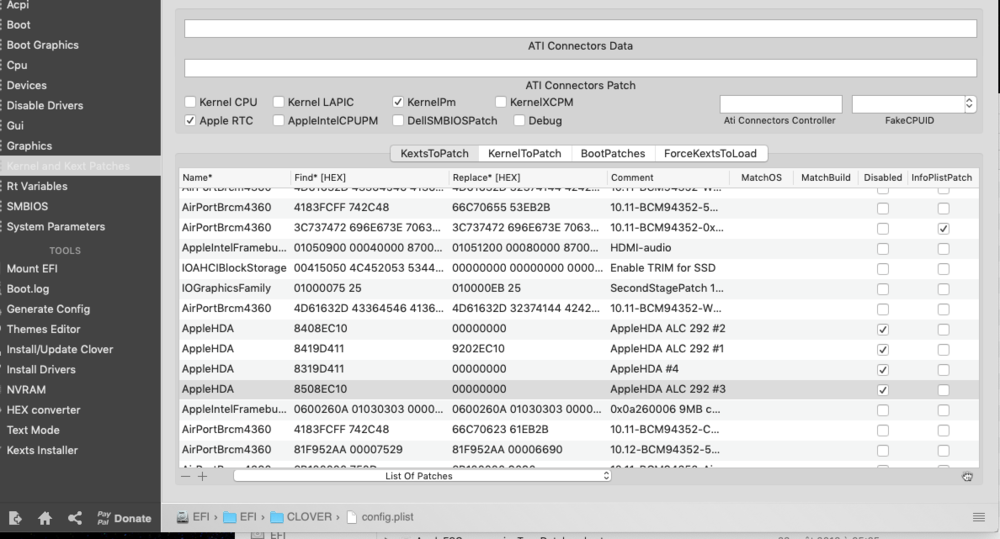Image resolution: width=1000 pixels, height=539 pixels.
Task: Click the minus icon to remove patch
Action: tap(186, 476)
